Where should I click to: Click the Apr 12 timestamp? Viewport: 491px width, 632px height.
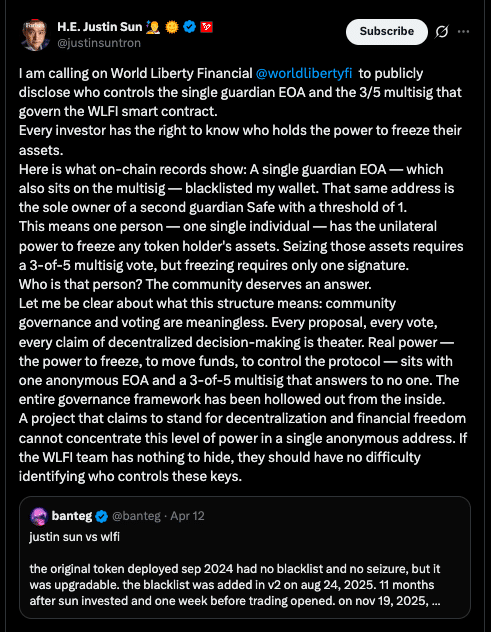187,516
